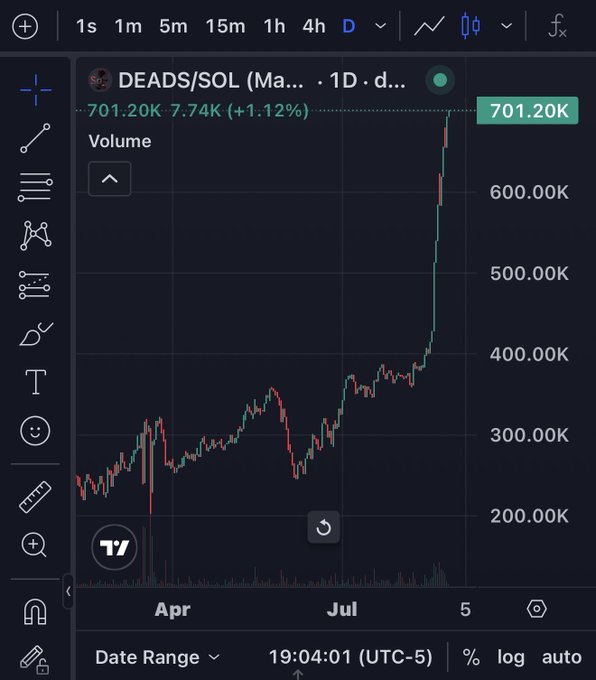Viewport: 596px width, 680px height.
Task: Toggle percent scale mode
Action: [x=471, y=657]
